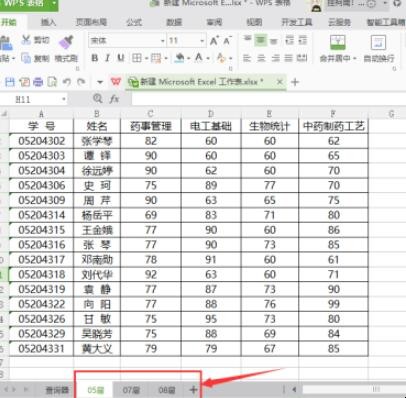The height and width of the screenshot is (398, 406).
Task: Click the increase indent icon
Action: click(x=302, y=40)
